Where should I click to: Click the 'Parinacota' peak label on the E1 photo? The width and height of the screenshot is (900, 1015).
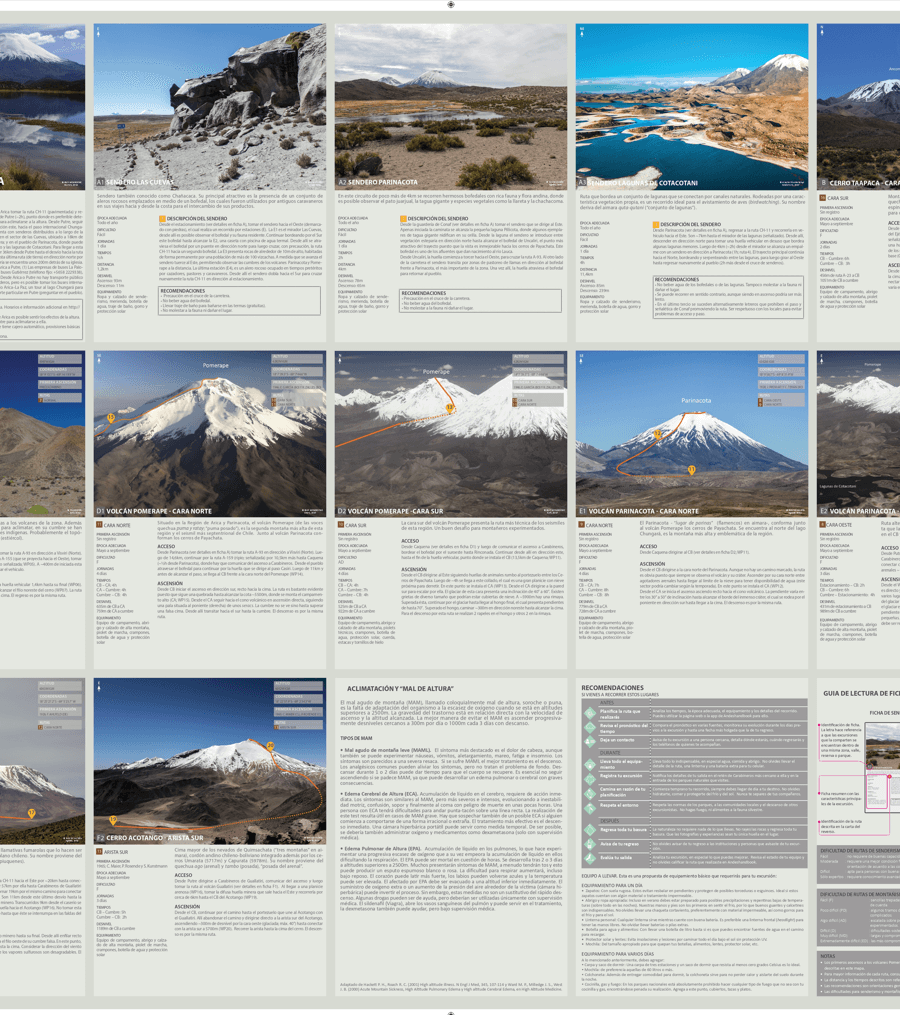click(x=696, y=401)
